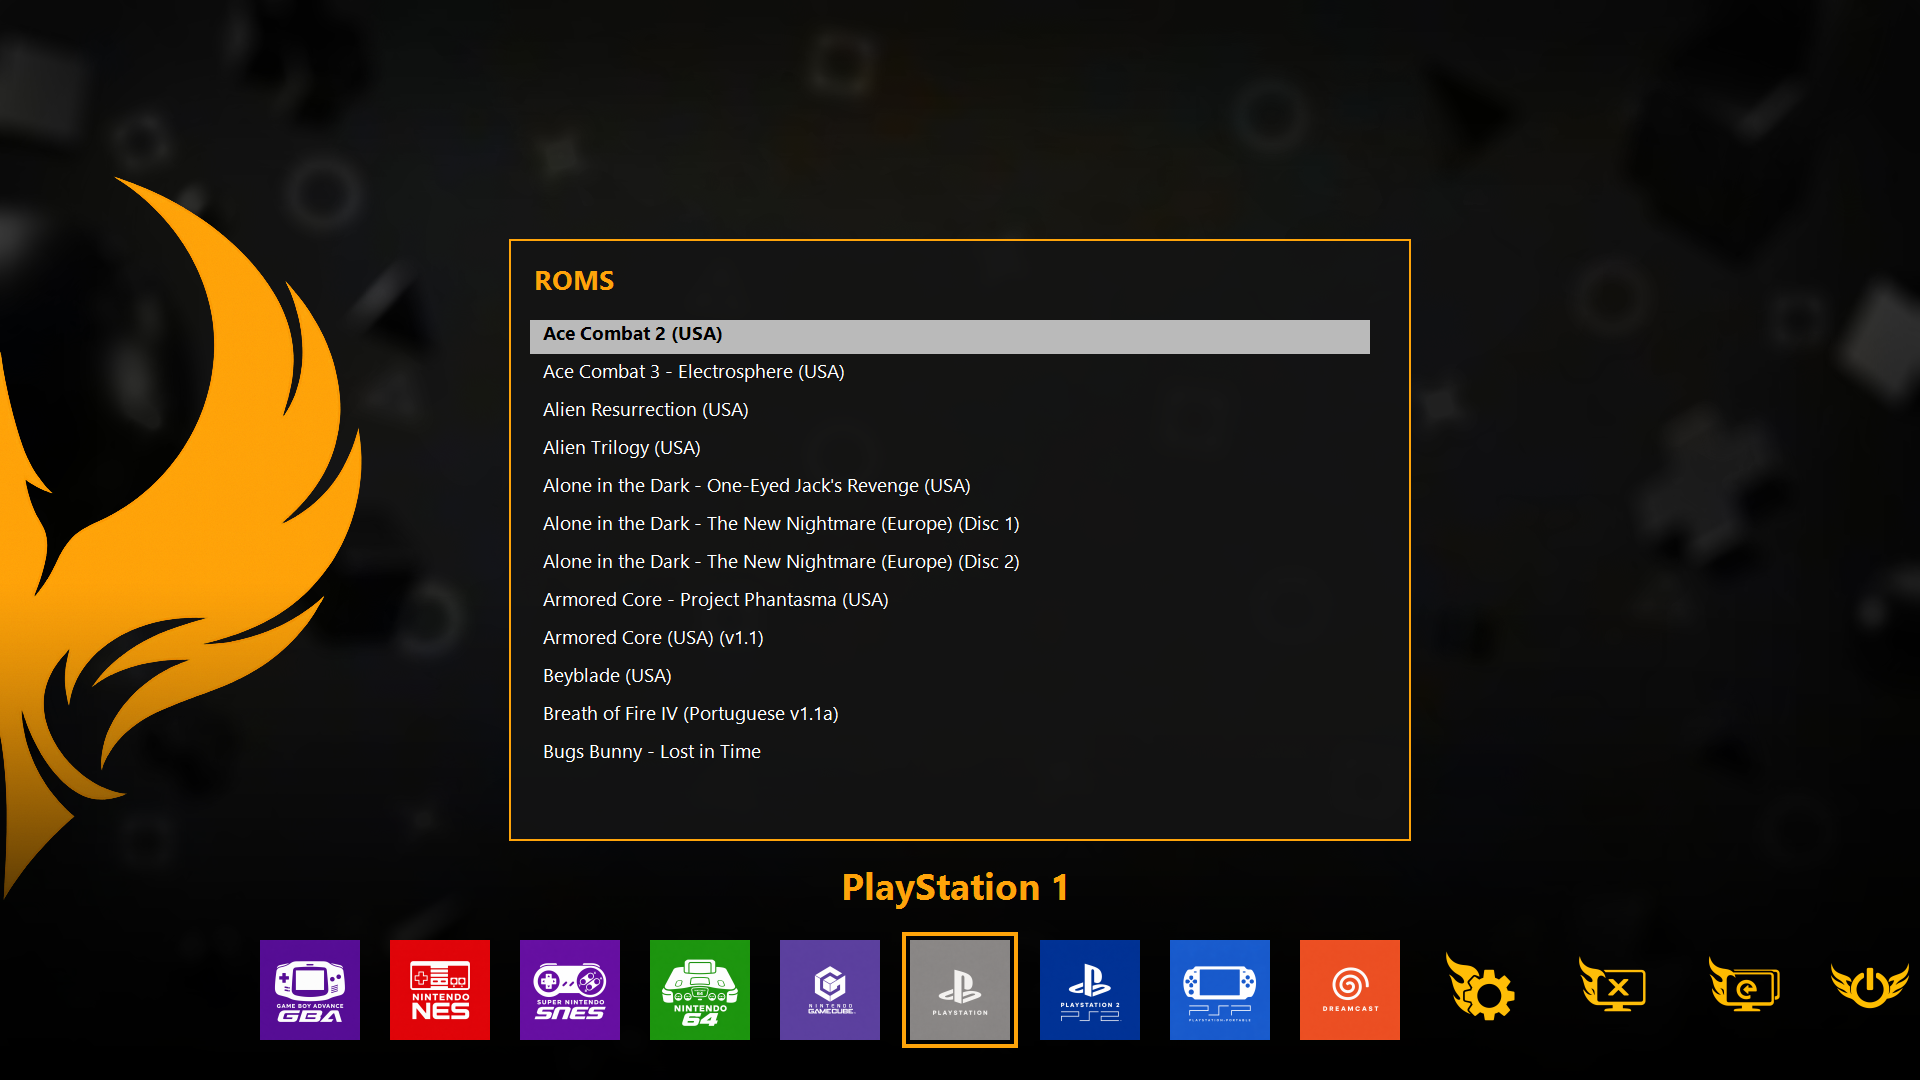Screen dimensions: 1920x1080
Task: Click the winged power icon
Action: (x=1870, y=985)
